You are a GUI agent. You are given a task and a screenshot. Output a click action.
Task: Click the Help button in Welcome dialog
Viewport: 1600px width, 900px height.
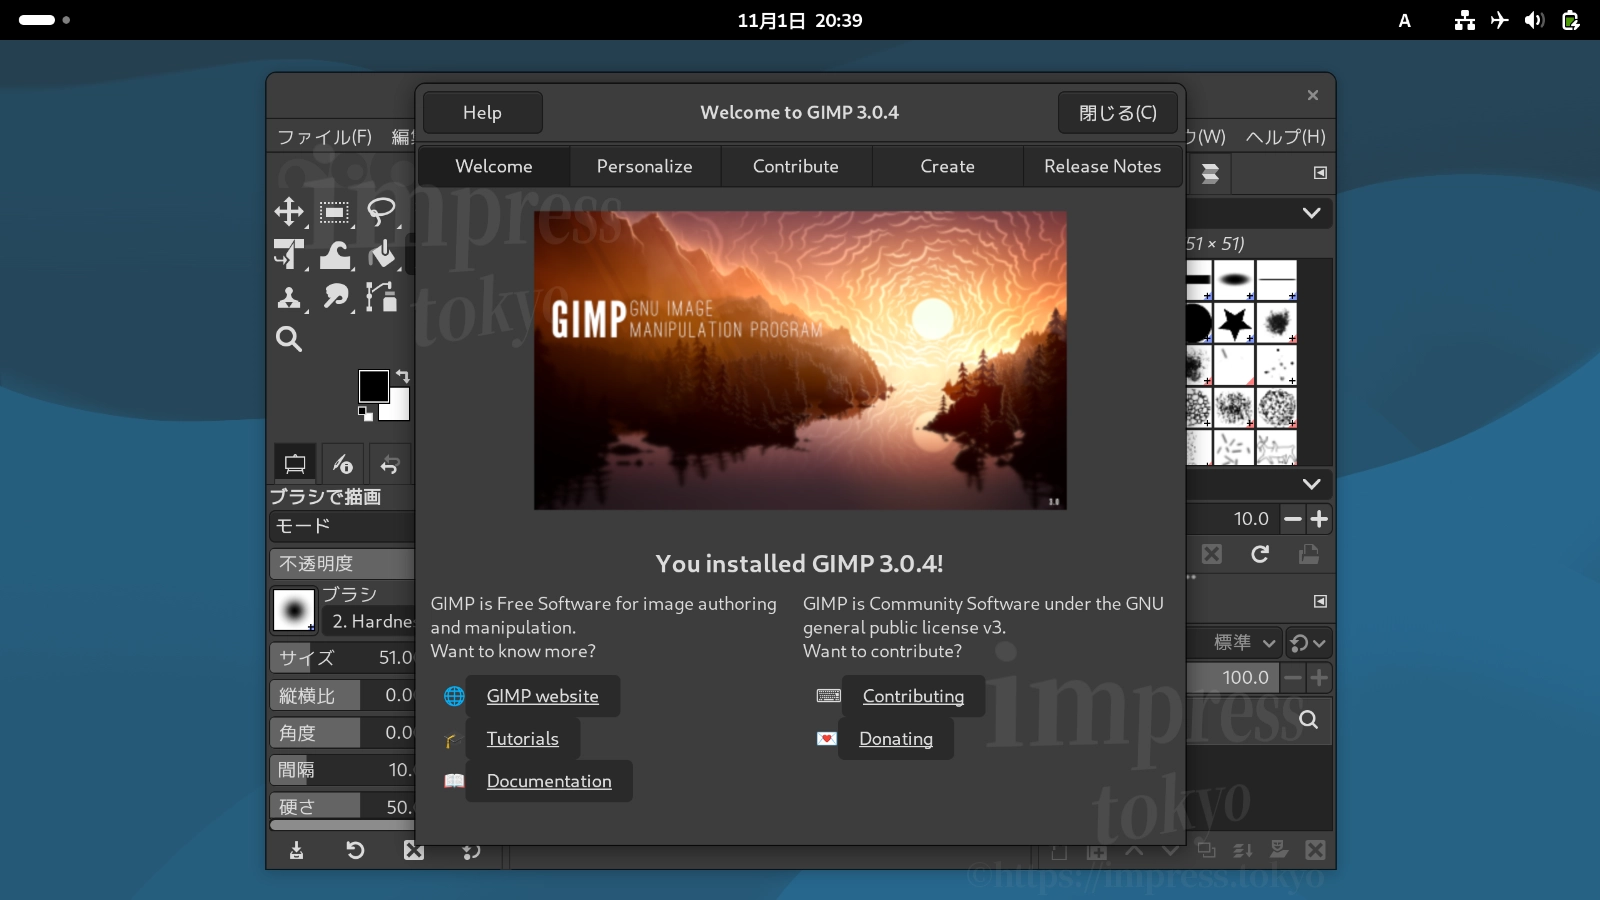click(x=482, y=113)
